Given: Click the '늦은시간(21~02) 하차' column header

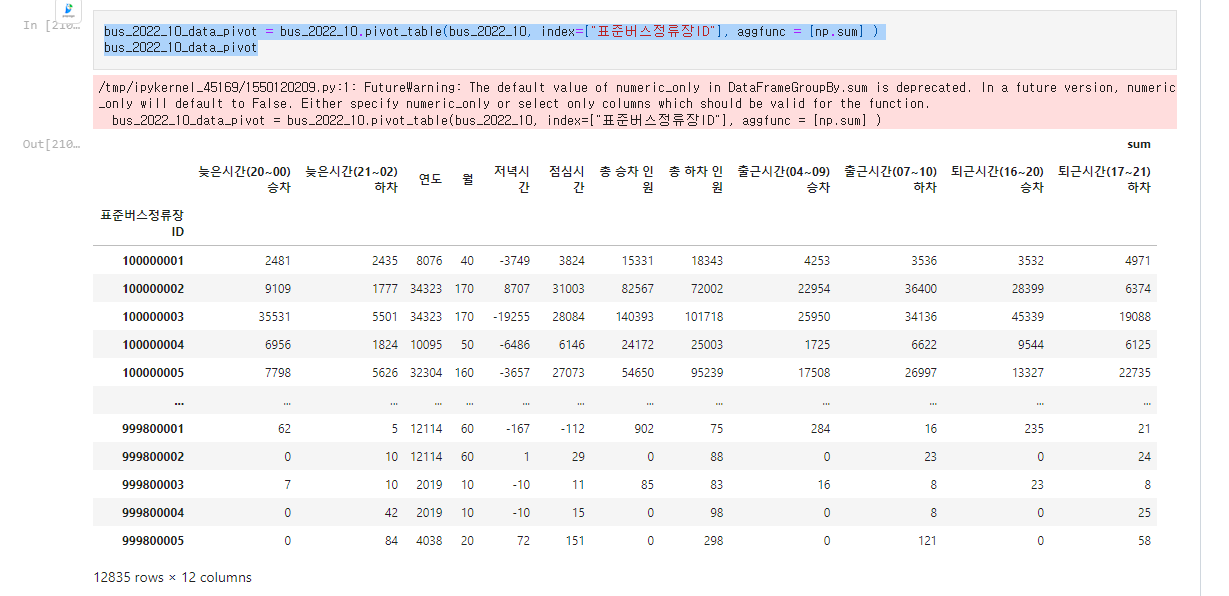Looking at the screenshot, I should pos(351,179).
